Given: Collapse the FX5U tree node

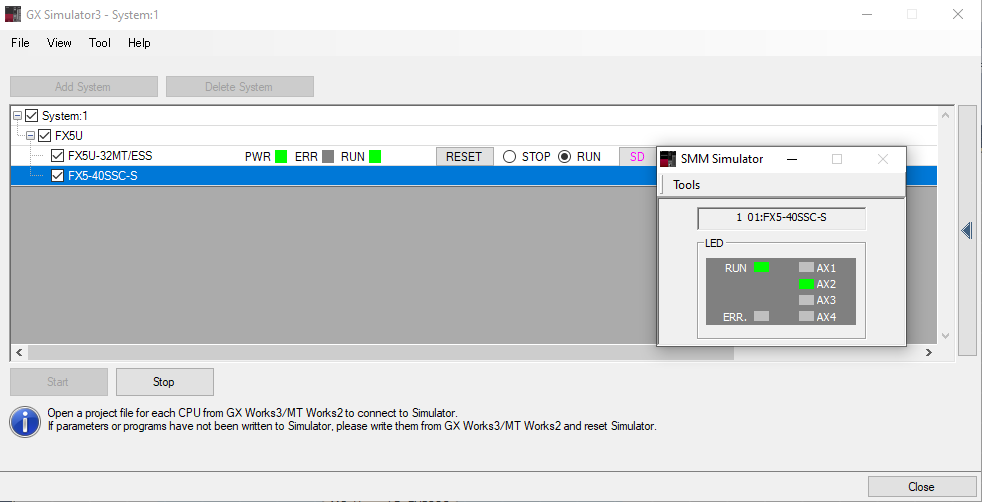Looking at the screenshot, I should (30, 135).
